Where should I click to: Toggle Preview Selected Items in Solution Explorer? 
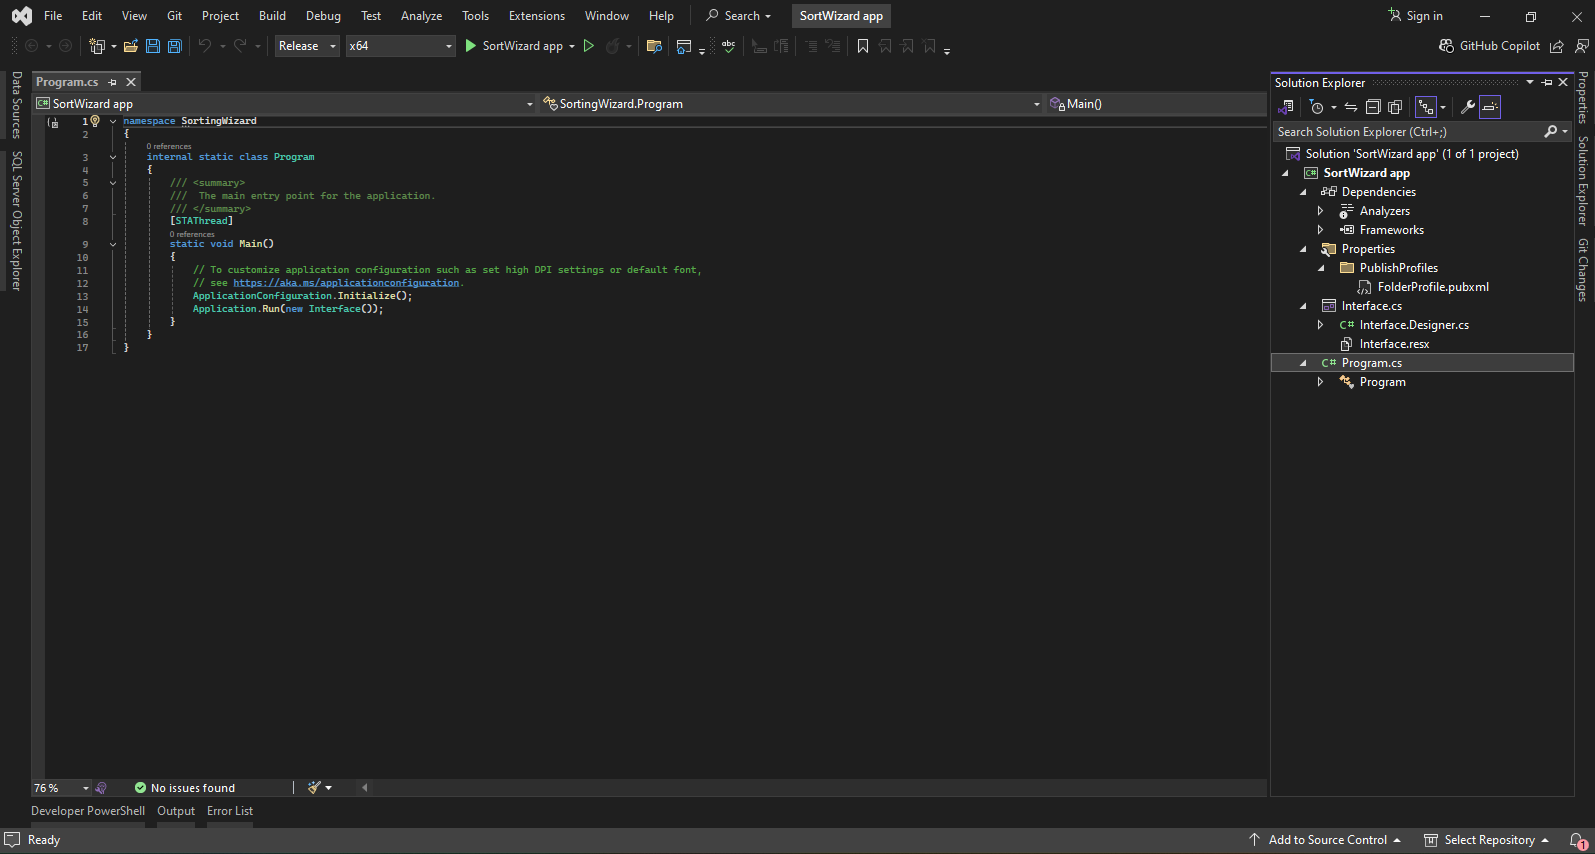pos(1490,107)
